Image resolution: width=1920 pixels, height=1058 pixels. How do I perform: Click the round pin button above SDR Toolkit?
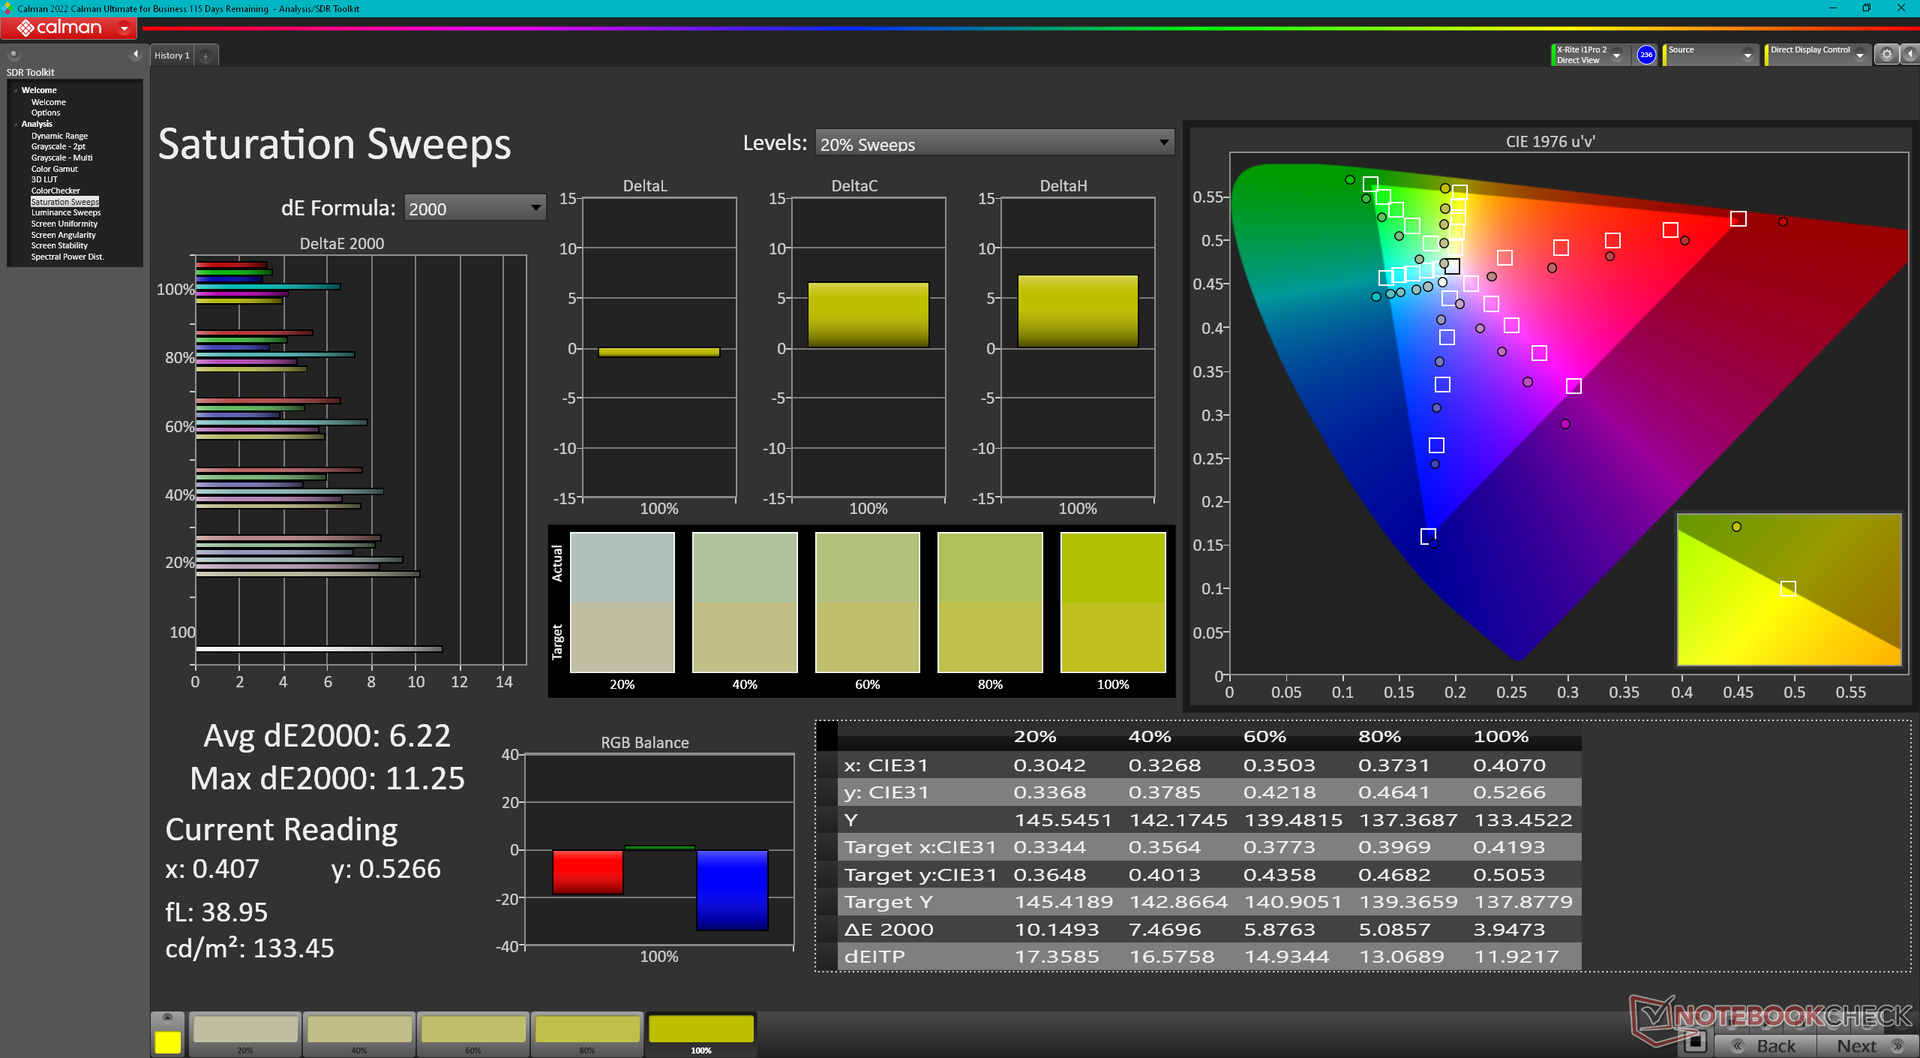coord(14,55)
